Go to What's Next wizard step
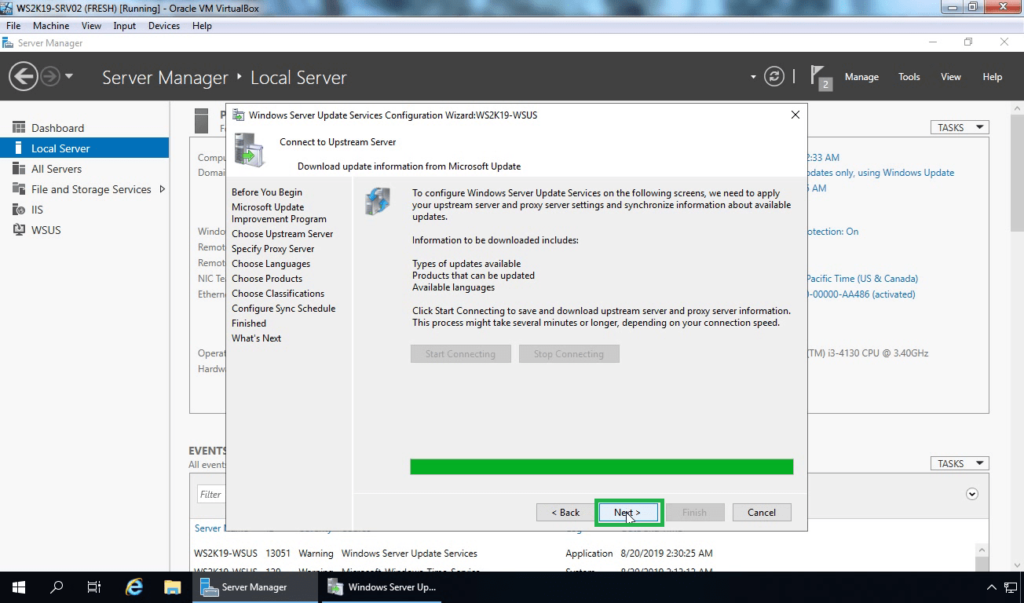 [x=256, y=338]
